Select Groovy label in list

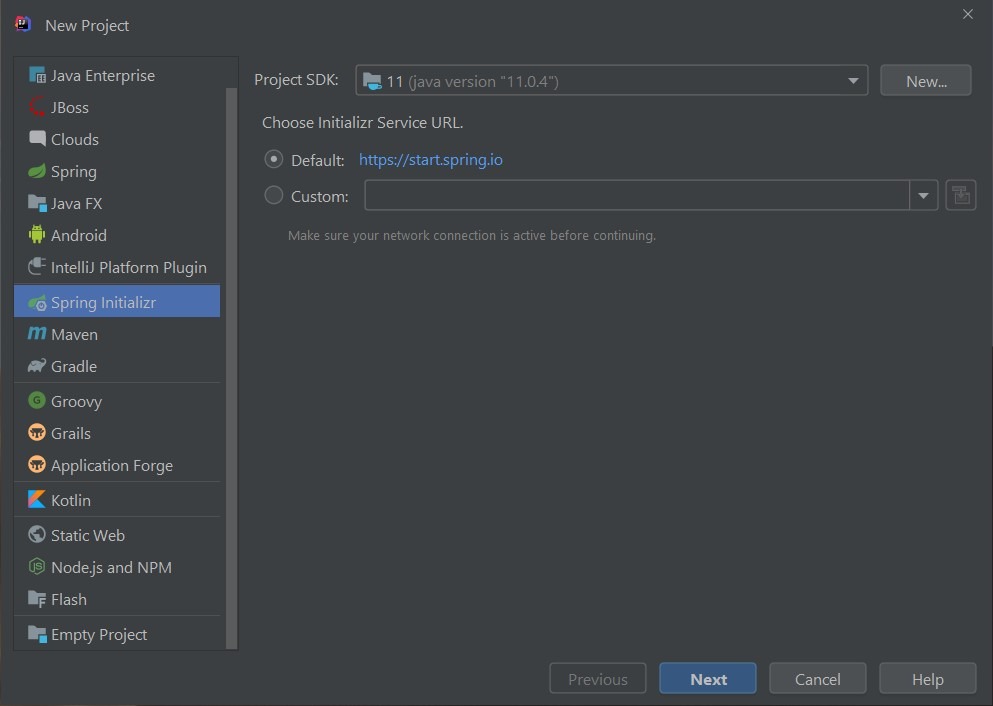point(77,401)
